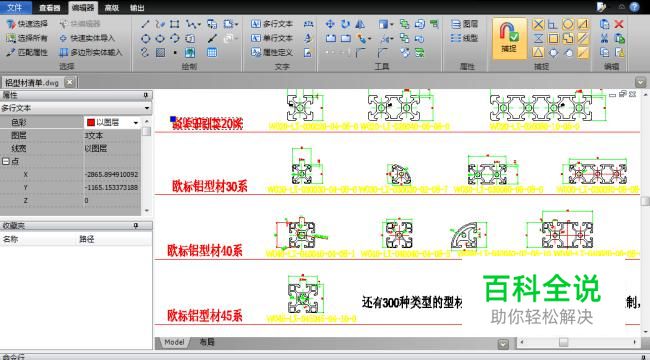Click the Insert image icon

(190, 53)
